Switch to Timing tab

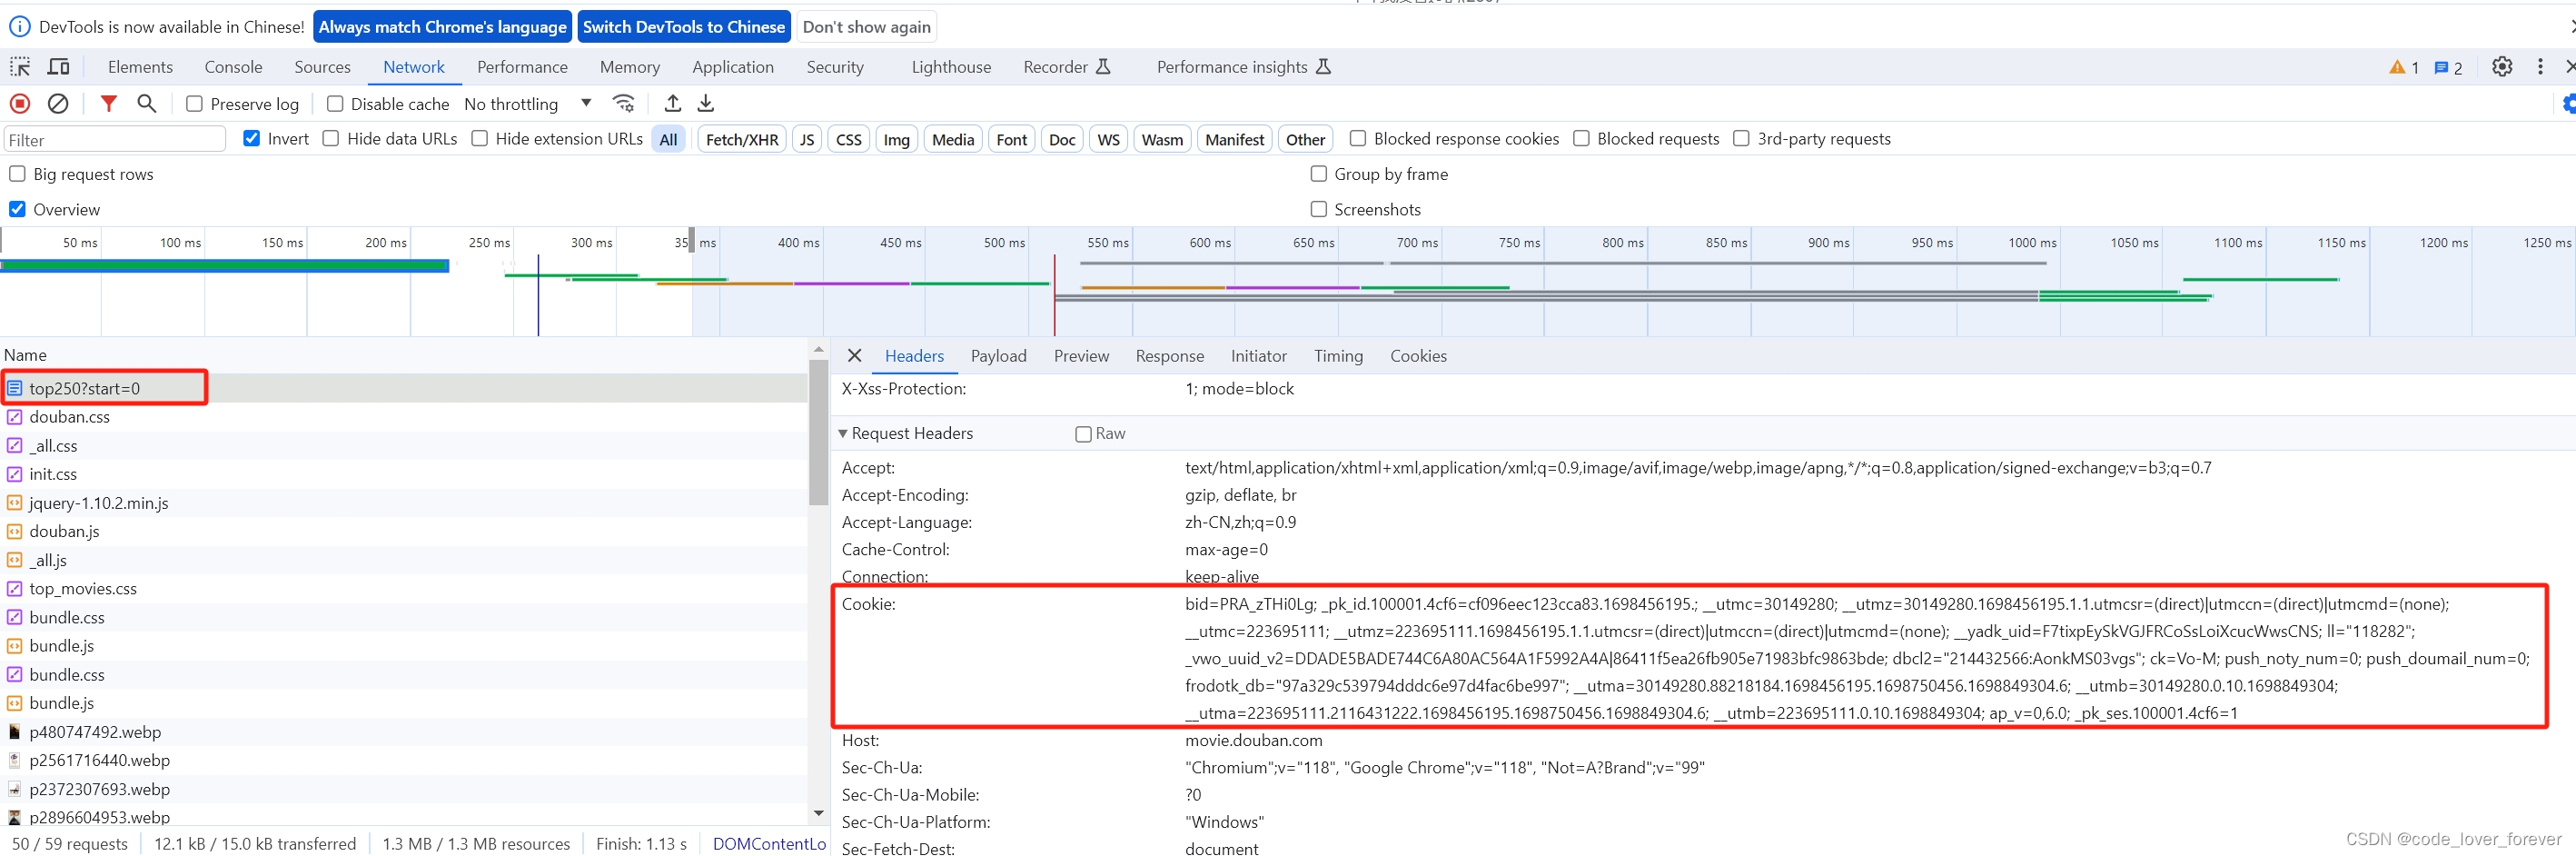tap(1338, 356)
